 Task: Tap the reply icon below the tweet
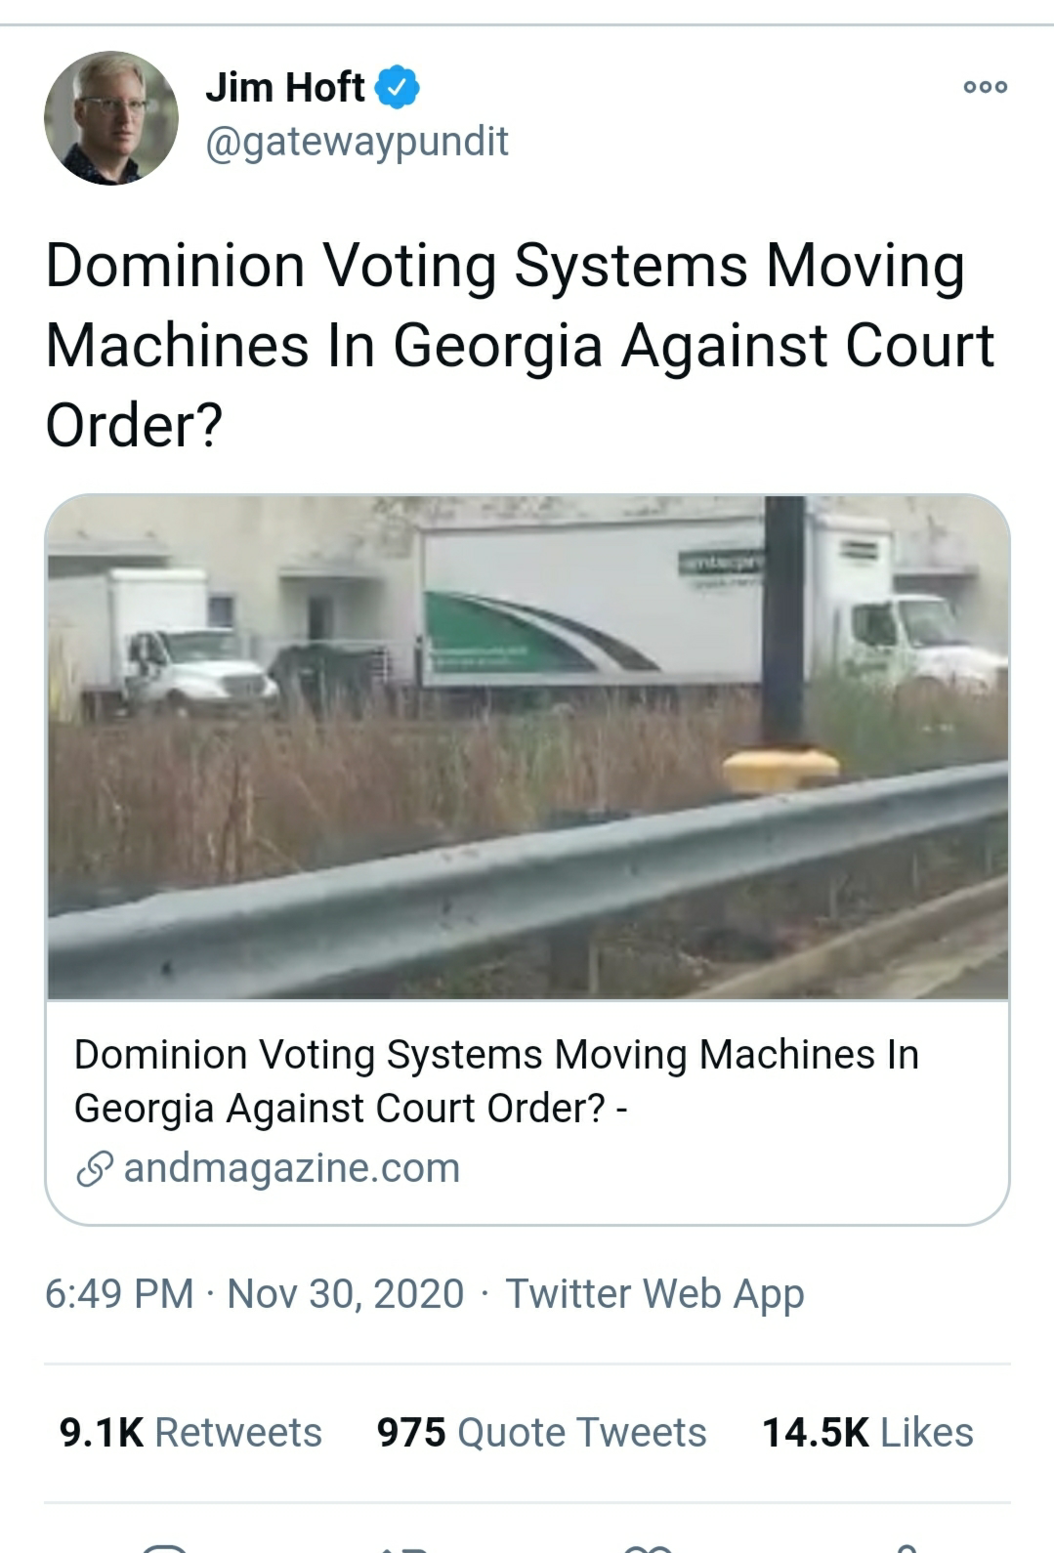pos(164,1547)
